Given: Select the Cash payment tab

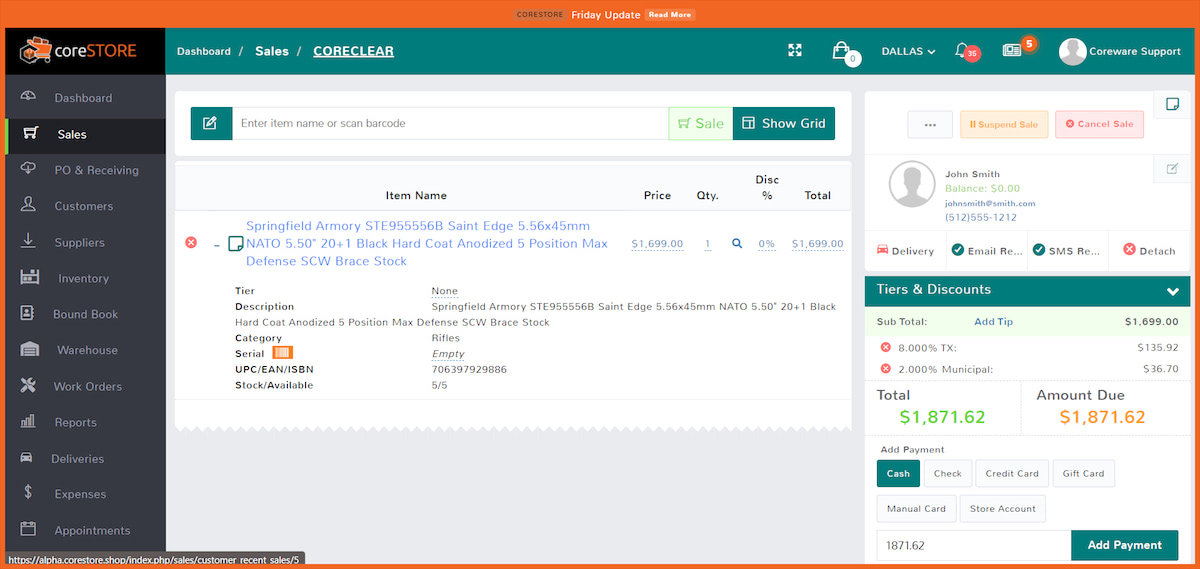Looking at the screenshot, I should [x=898, y=474].
